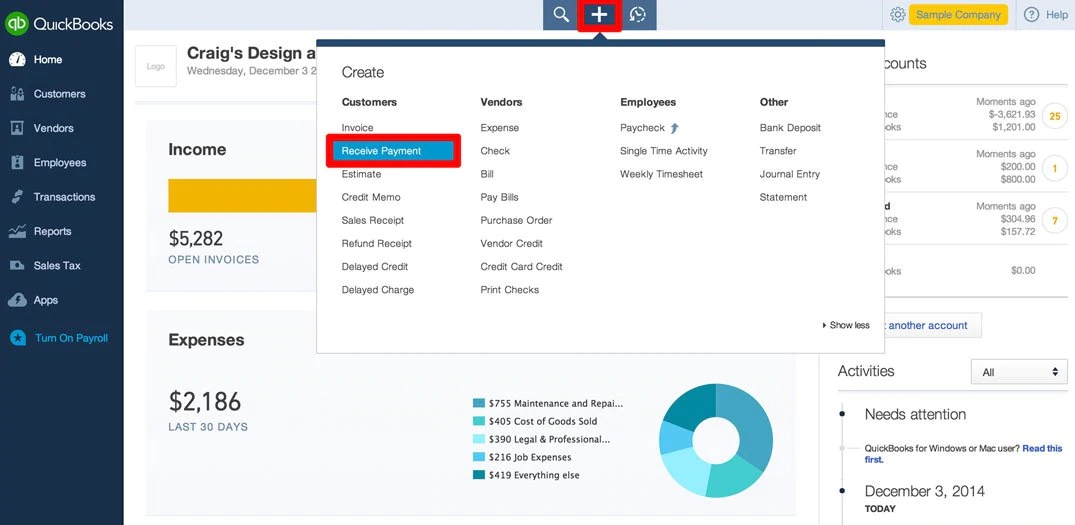
Task: Click the Transactions sidebar icon
Action: point(17,197)
